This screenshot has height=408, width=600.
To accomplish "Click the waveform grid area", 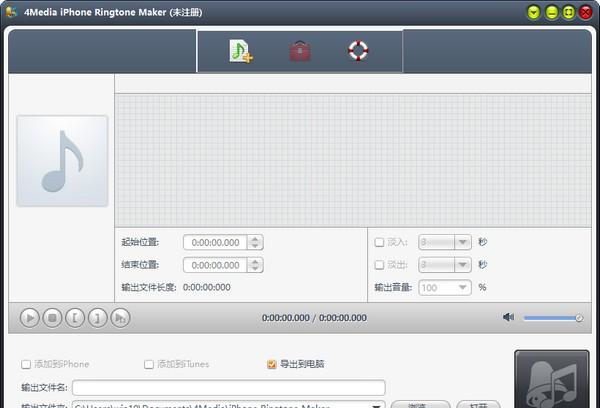I will pos(353,161).
